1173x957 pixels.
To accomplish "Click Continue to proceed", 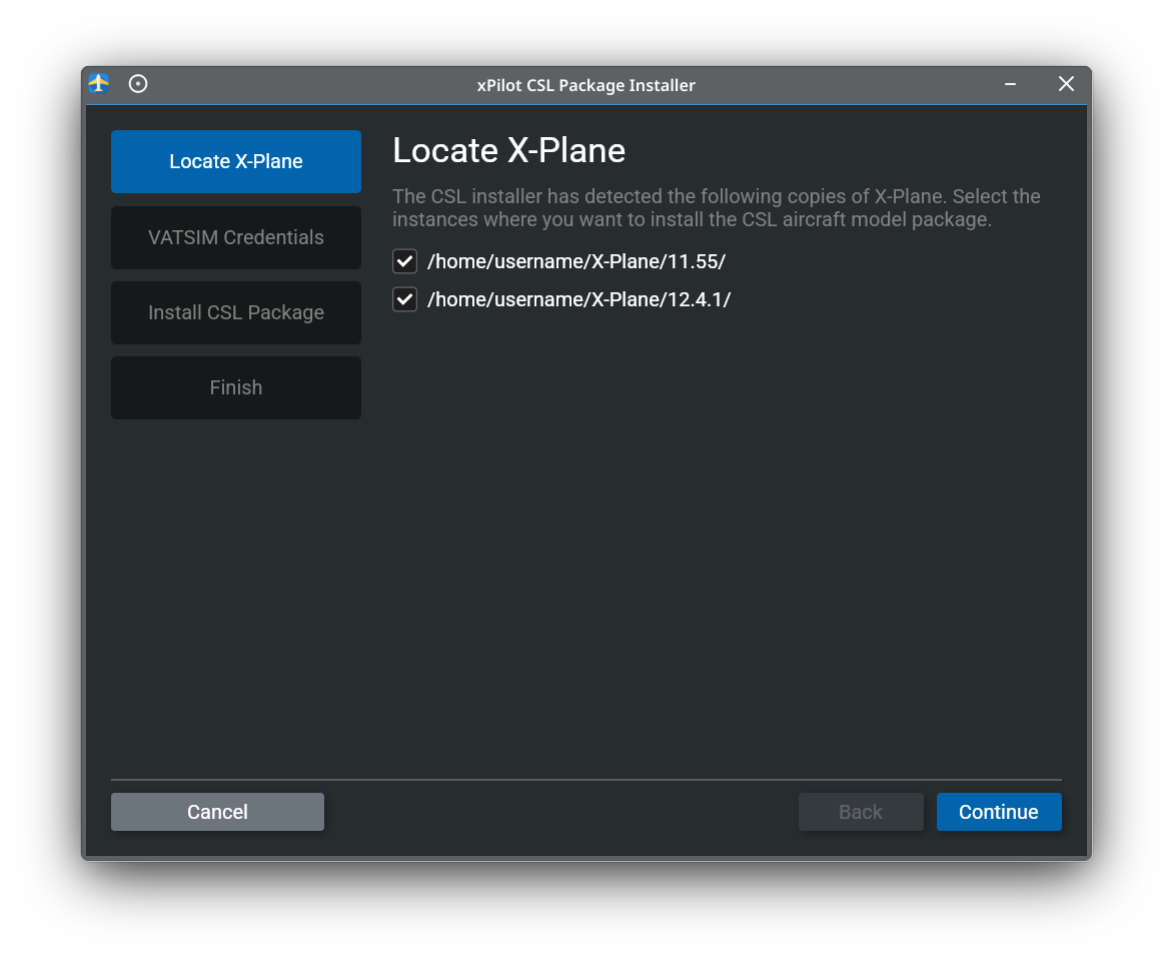I will point(998,811).
